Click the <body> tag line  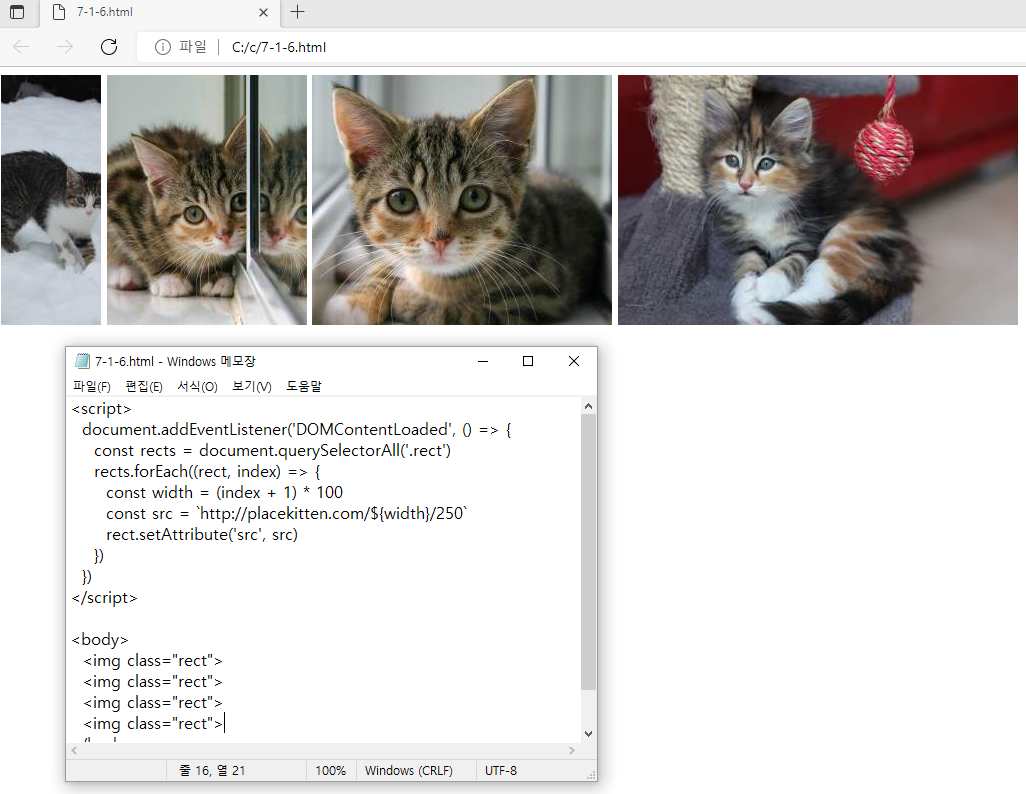coord(99,640)
